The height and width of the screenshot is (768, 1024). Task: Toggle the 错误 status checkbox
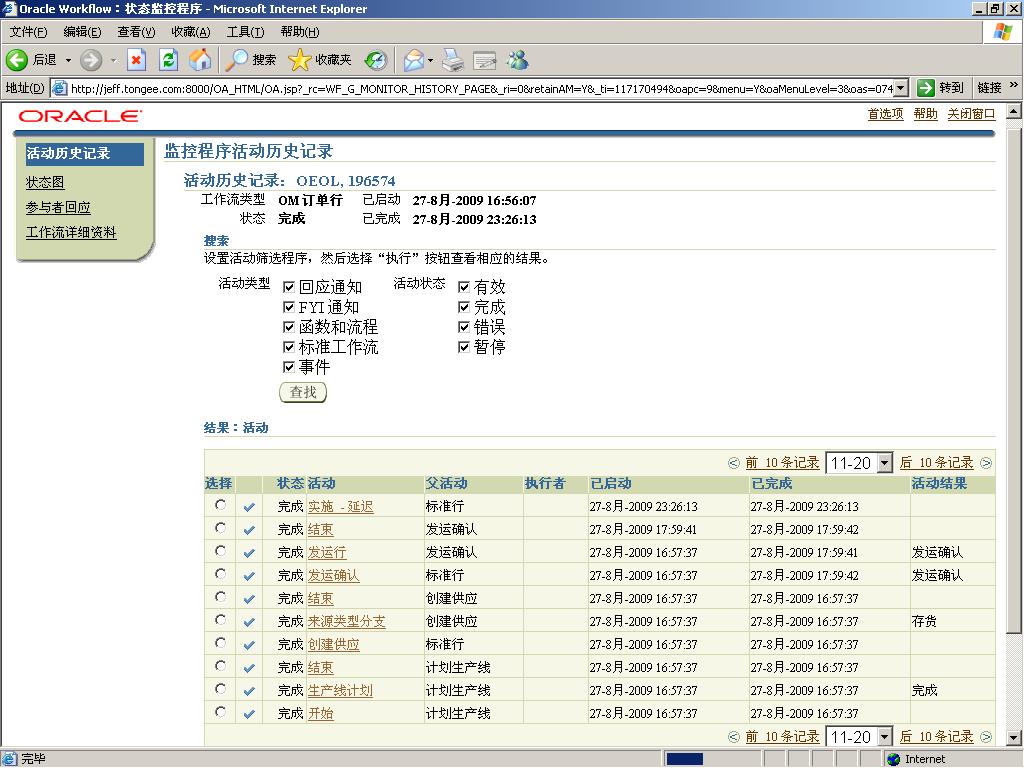click(x=464, y=327)
